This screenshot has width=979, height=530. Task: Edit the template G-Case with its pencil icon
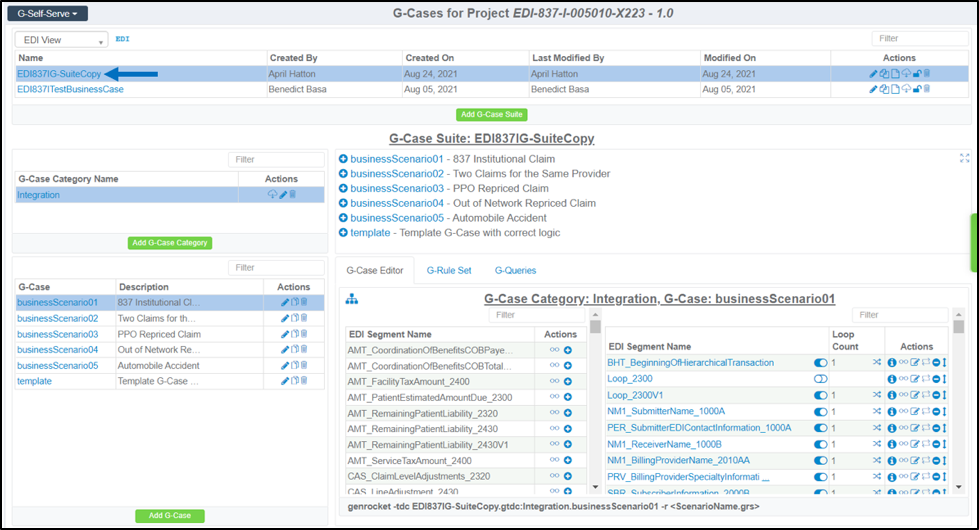[285, 381]
